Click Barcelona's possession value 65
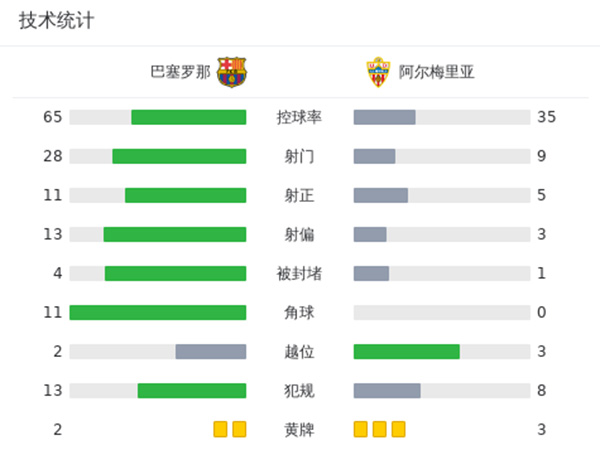Screen dimensions: 600x450 (x=53, y=117)
